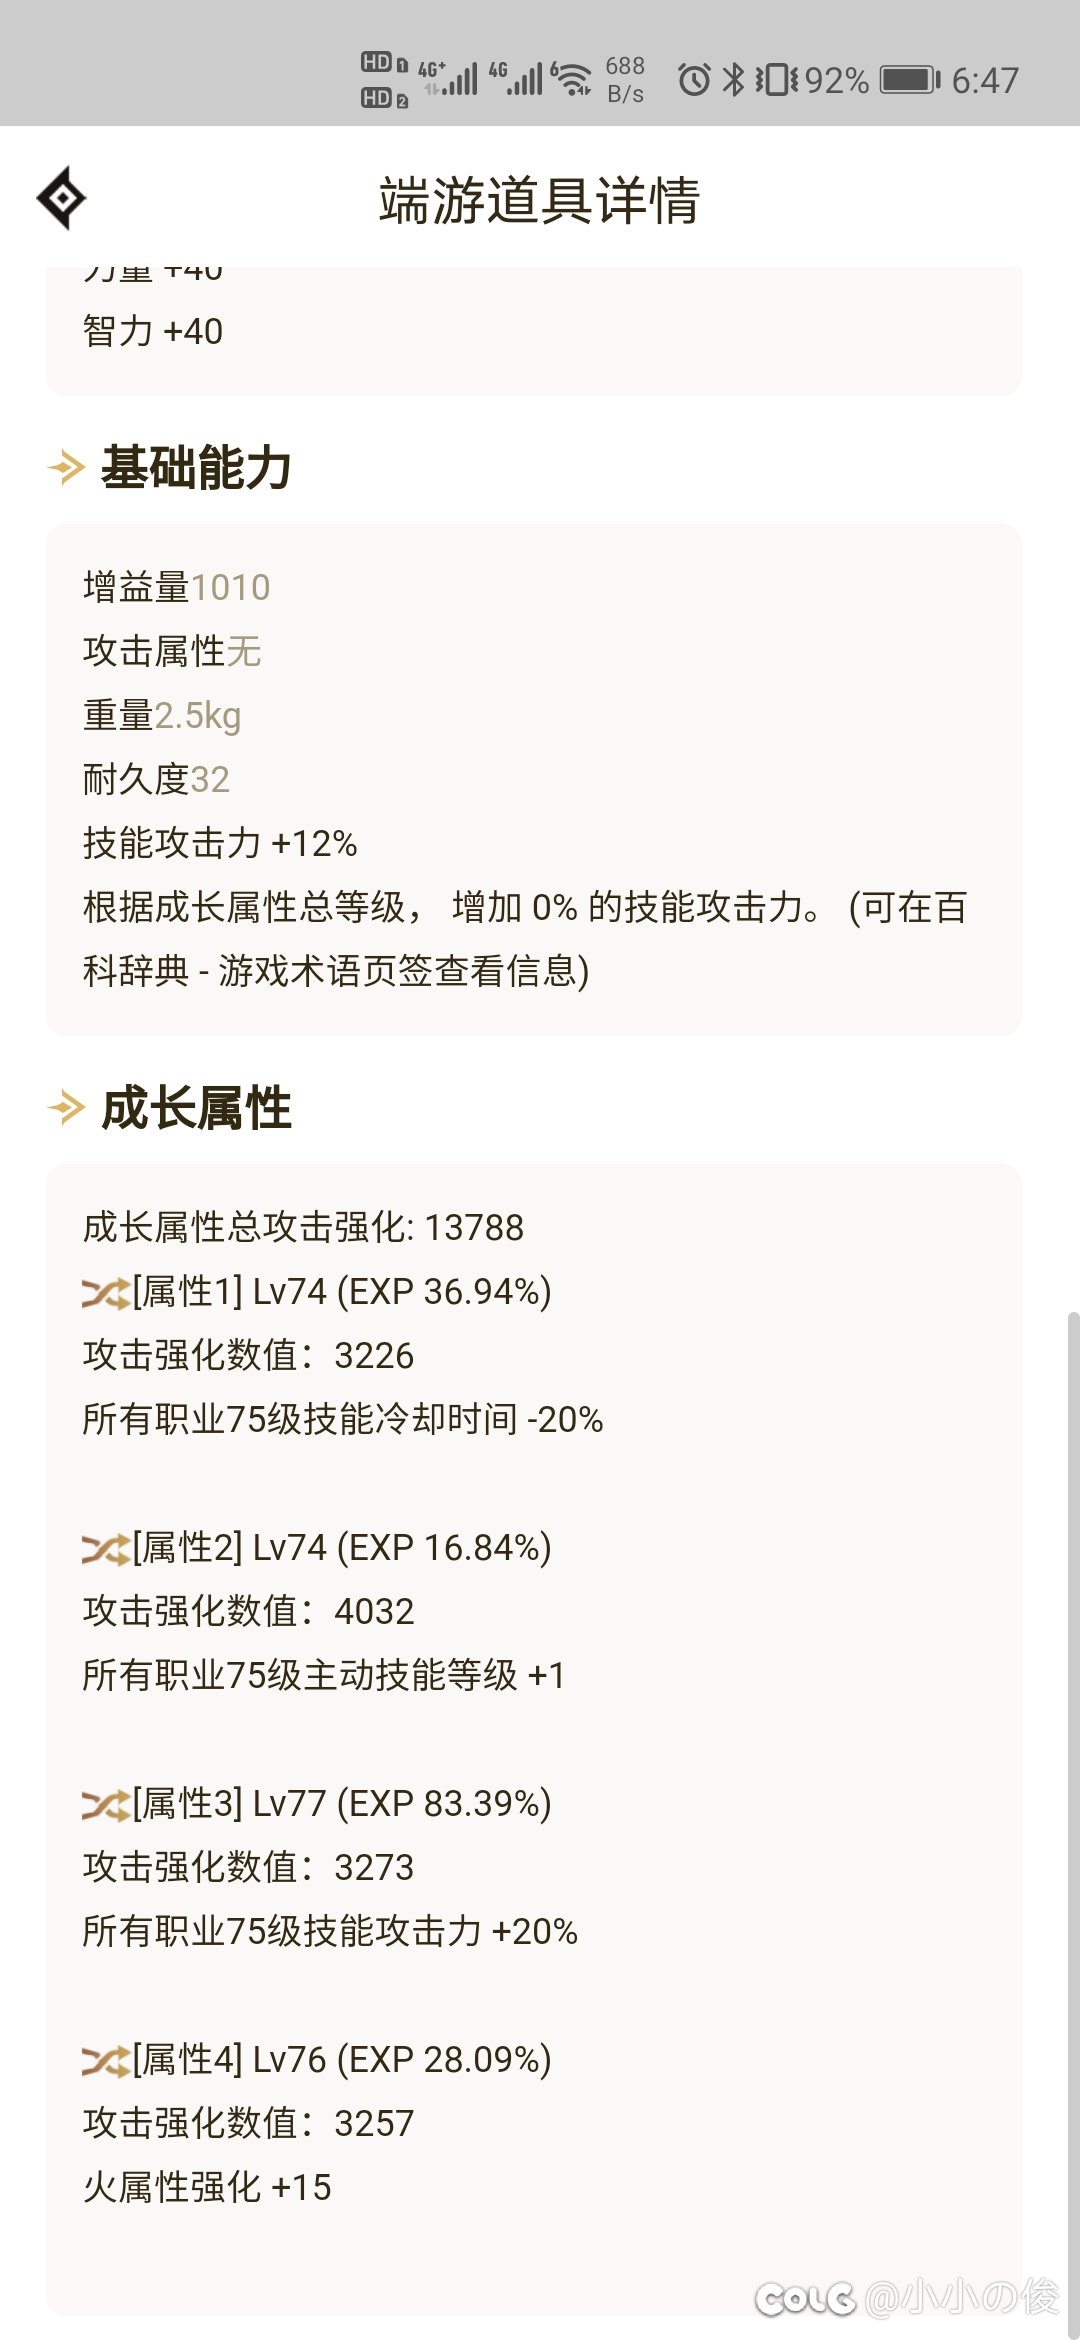
Task: Tap the 属性1 Lv74 entry line
Action: pos(317,1291)
